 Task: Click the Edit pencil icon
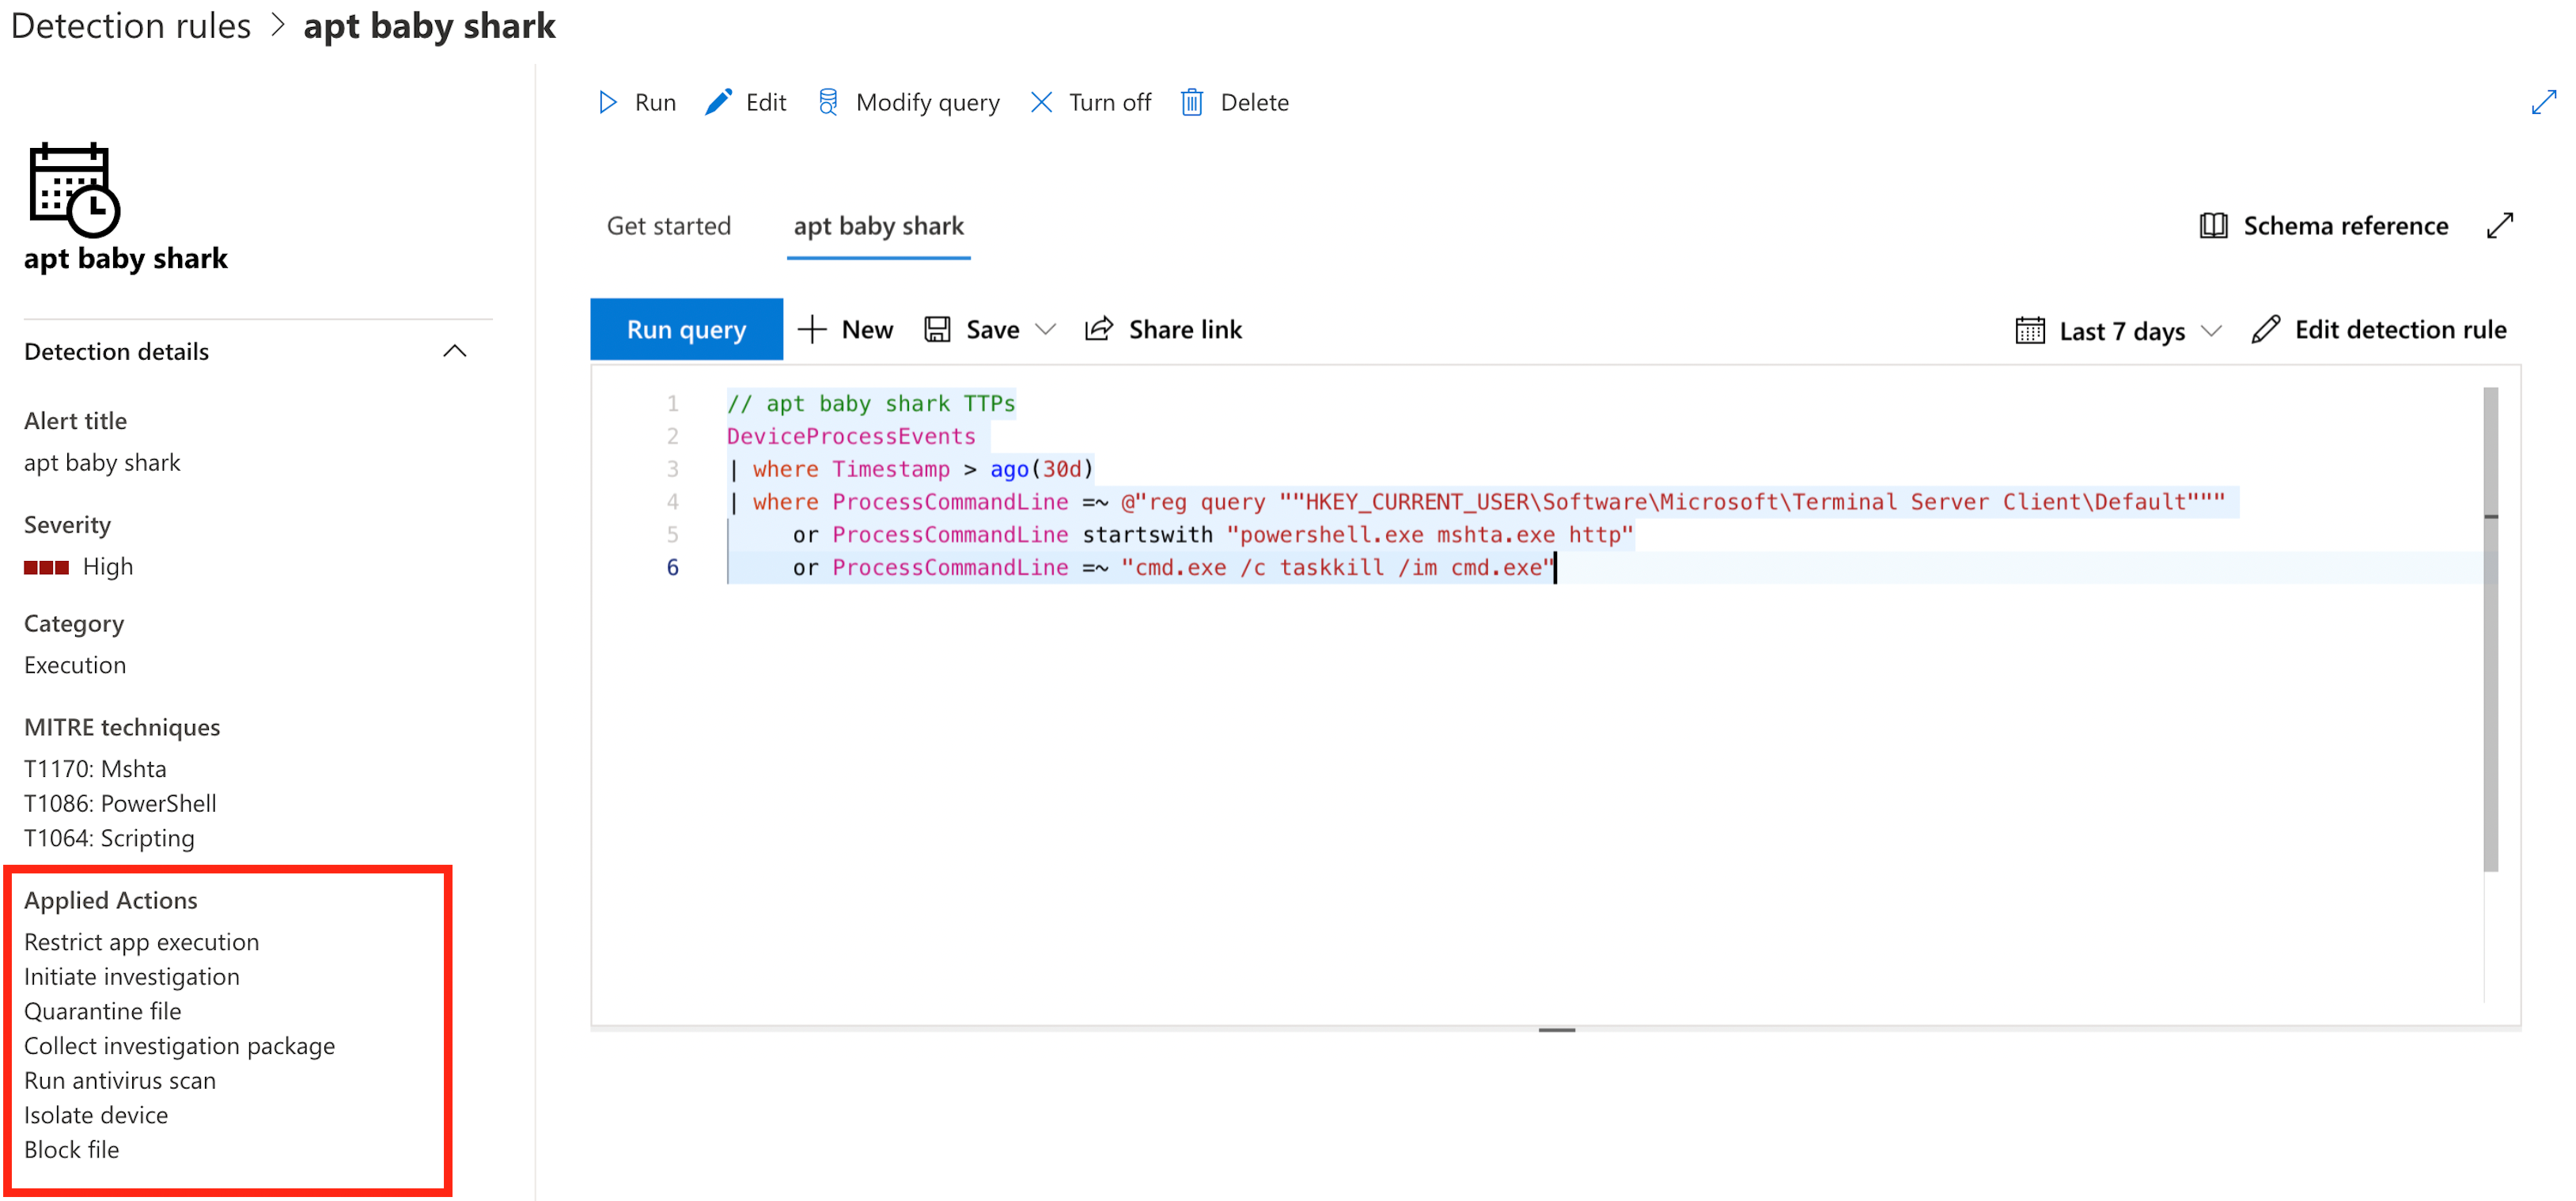point(718,102)
